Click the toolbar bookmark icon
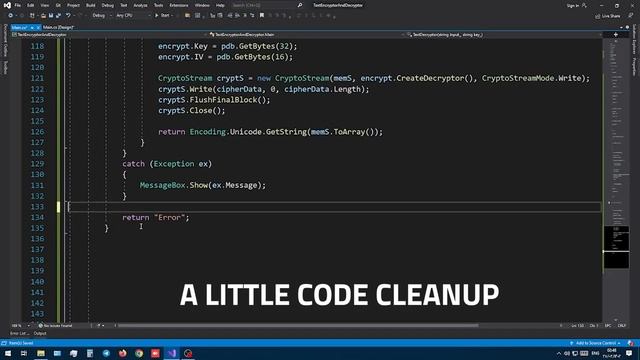The height and width of the screenshot is (360, 640). tap(262, 16)
